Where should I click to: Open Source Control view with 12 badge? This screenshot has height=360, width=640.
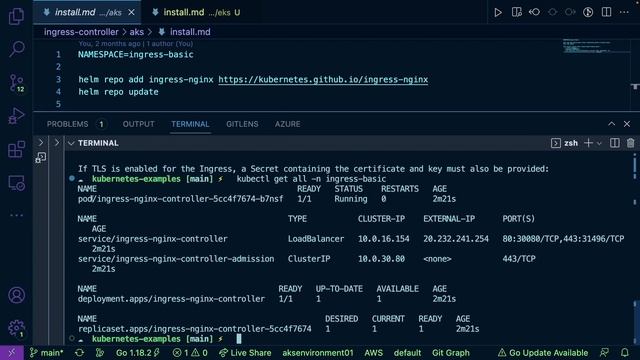point(16,83)
